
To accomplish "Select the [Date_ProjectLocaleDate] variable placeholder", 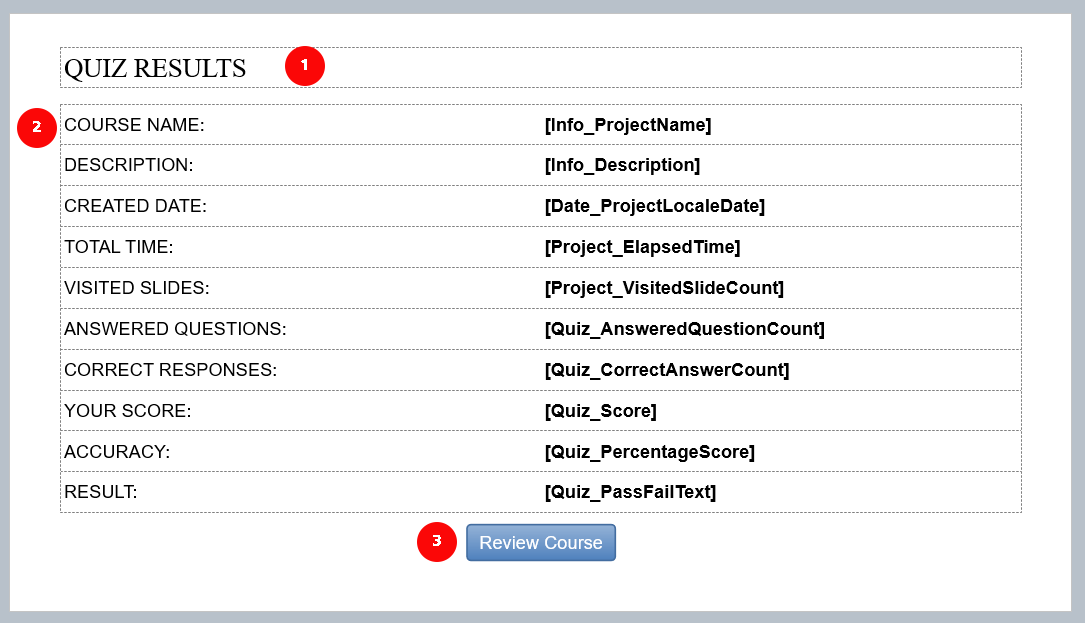I will (x=655, y=206).
